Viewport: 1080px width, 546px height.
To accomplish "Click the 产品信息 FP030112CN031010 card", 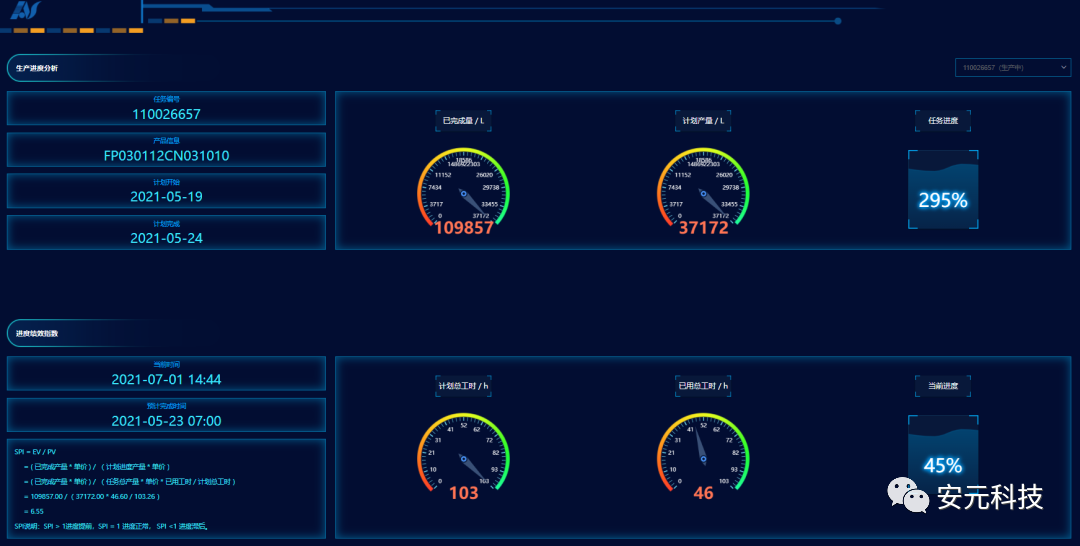I will click(x=166, y=150).
